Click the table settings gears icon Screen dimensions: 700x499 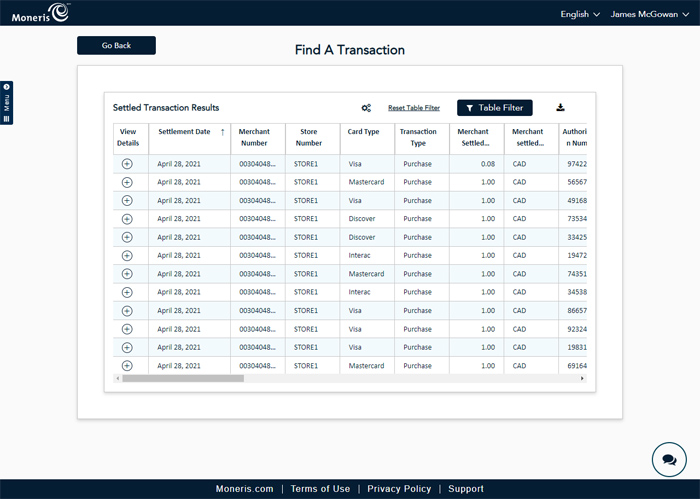[366, 108]
